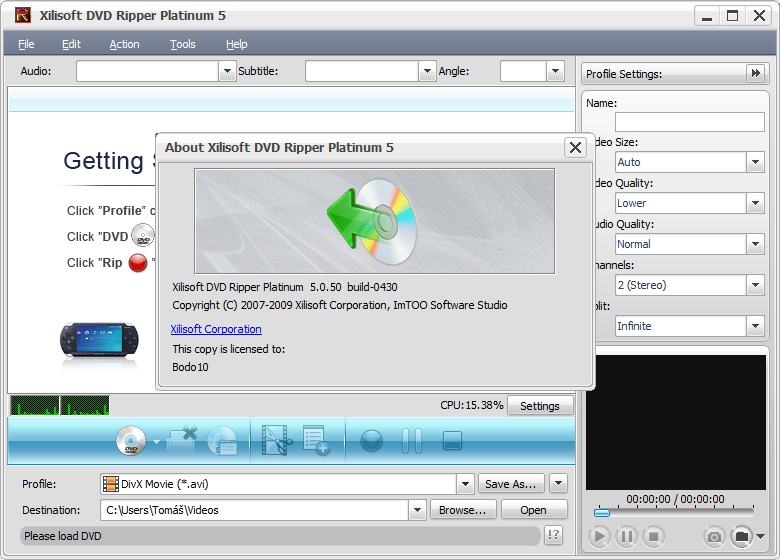The width and height of the screenshot is (780, 560).
Task: Click the help !? icon in status bar
Action: point(553,535)
